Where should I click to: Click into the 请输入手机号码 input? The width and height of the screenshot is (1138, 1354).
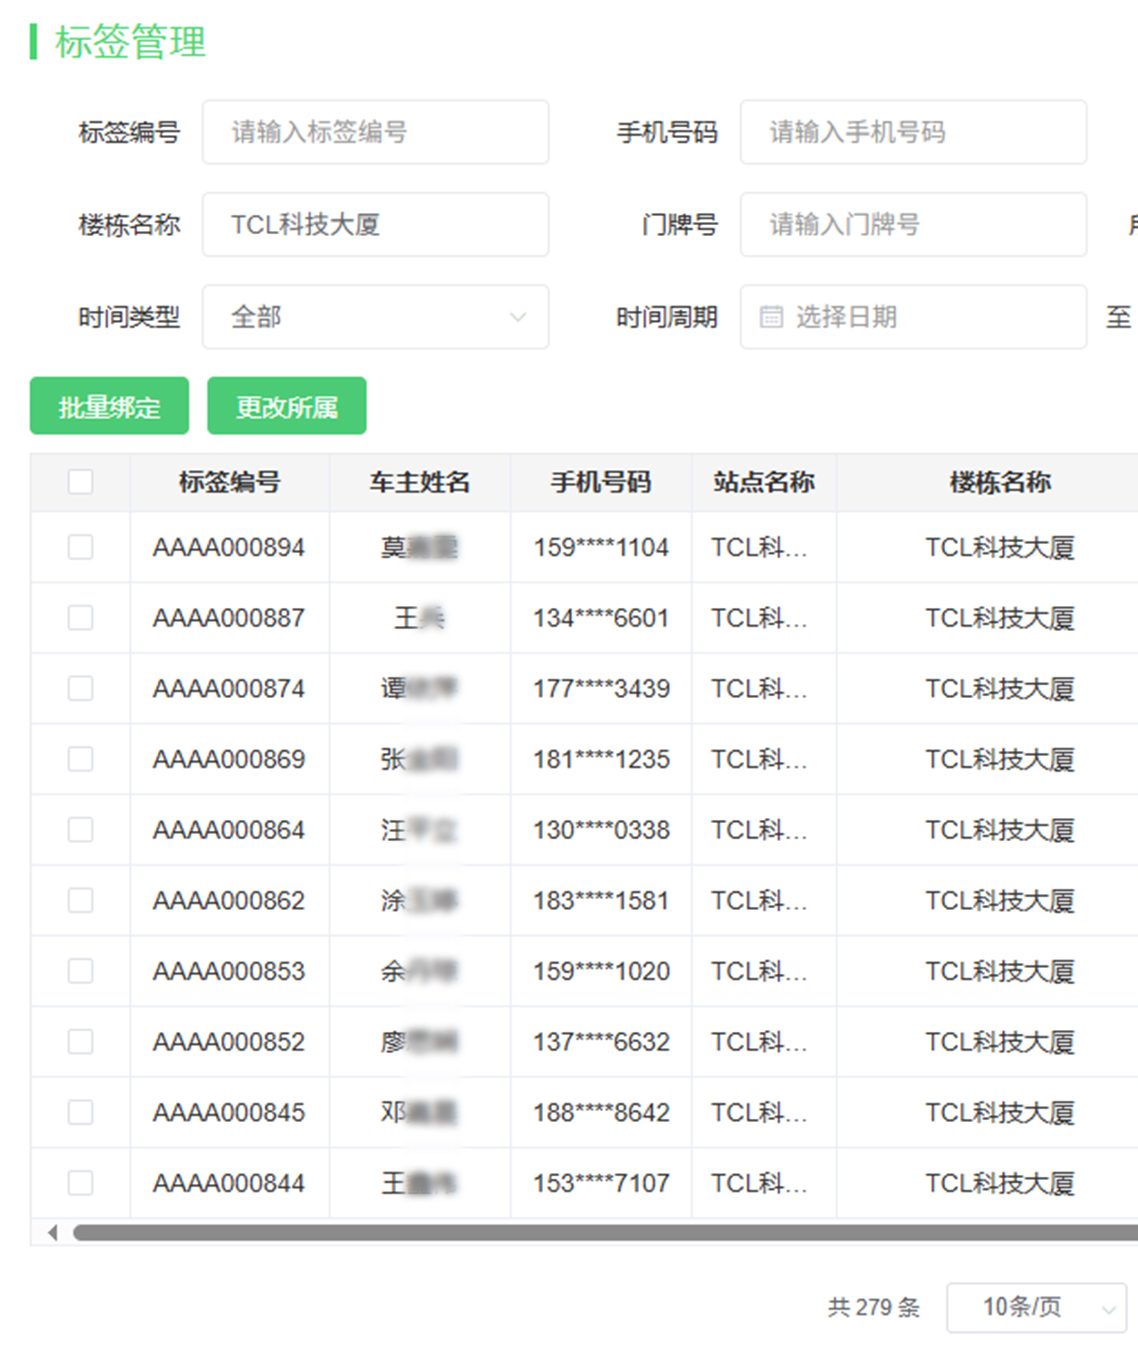tap(913, 132)
